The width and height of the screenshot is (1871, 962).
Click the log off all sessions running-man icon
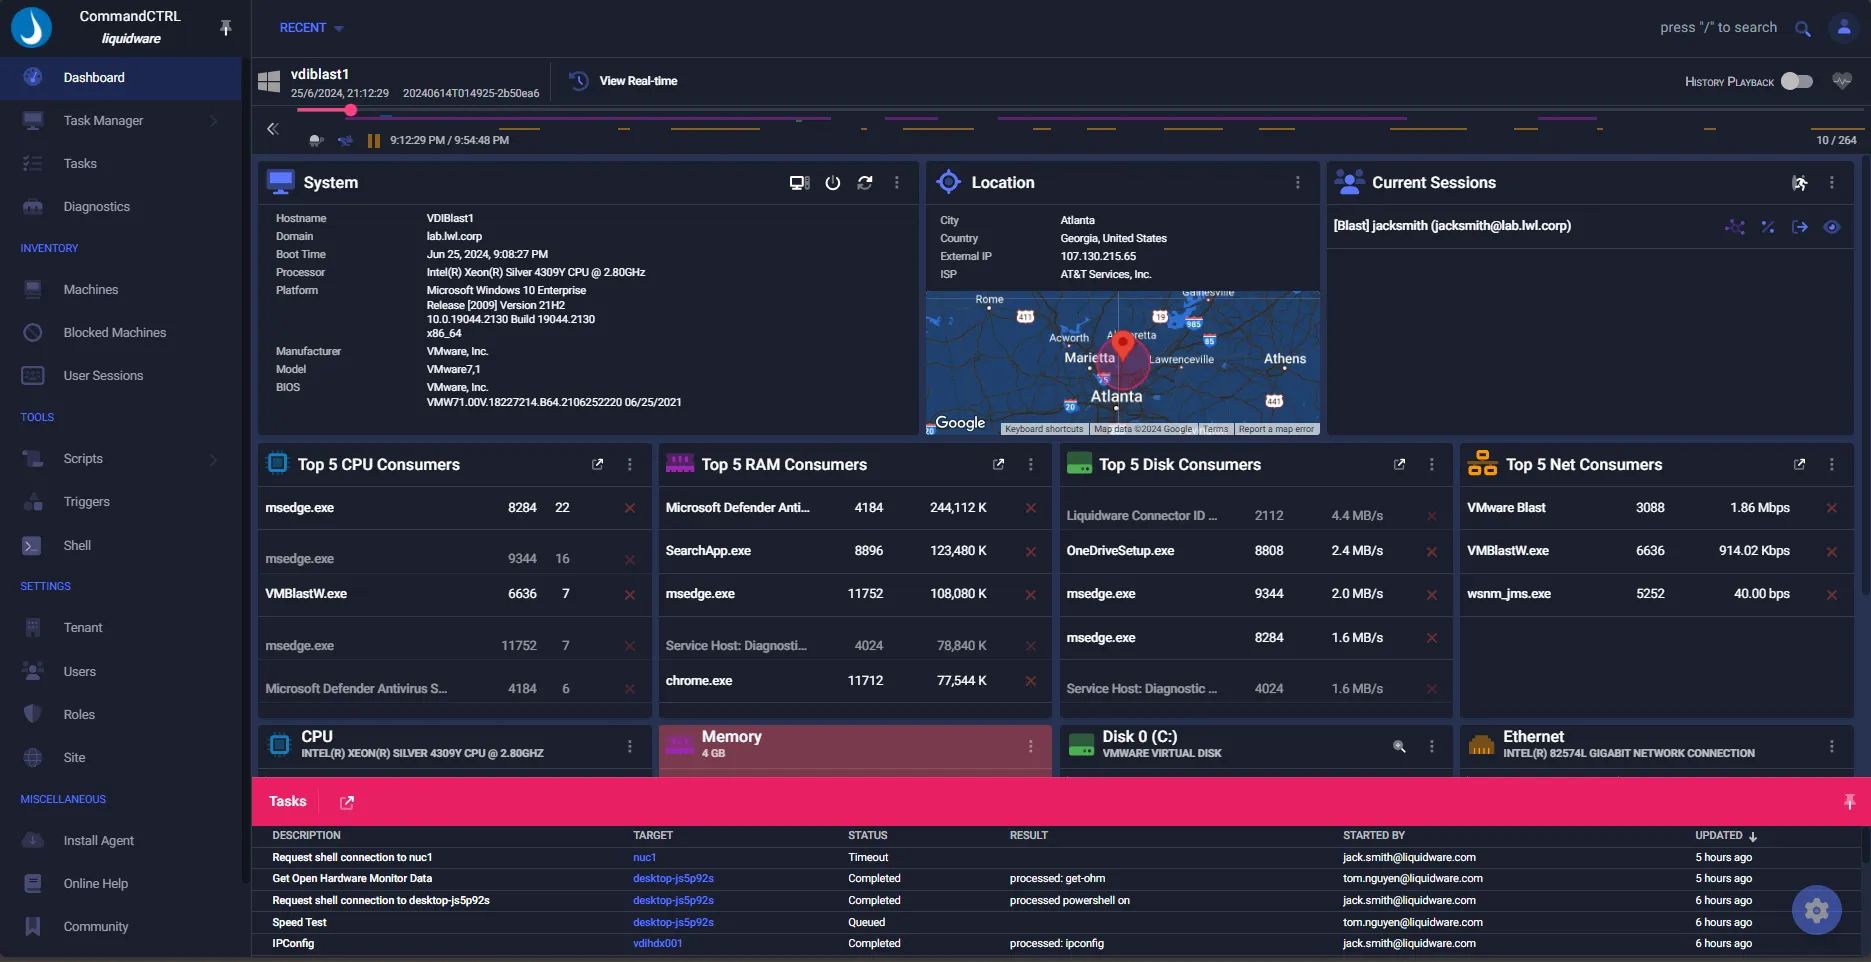click(x=1799, y=183)
